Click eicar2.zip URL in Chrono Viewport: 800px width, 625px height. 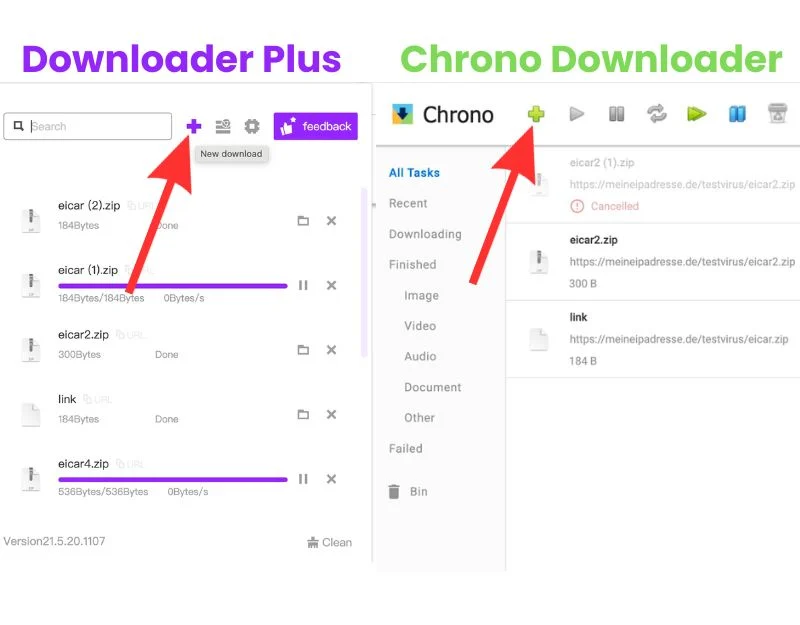pos(682,262)
